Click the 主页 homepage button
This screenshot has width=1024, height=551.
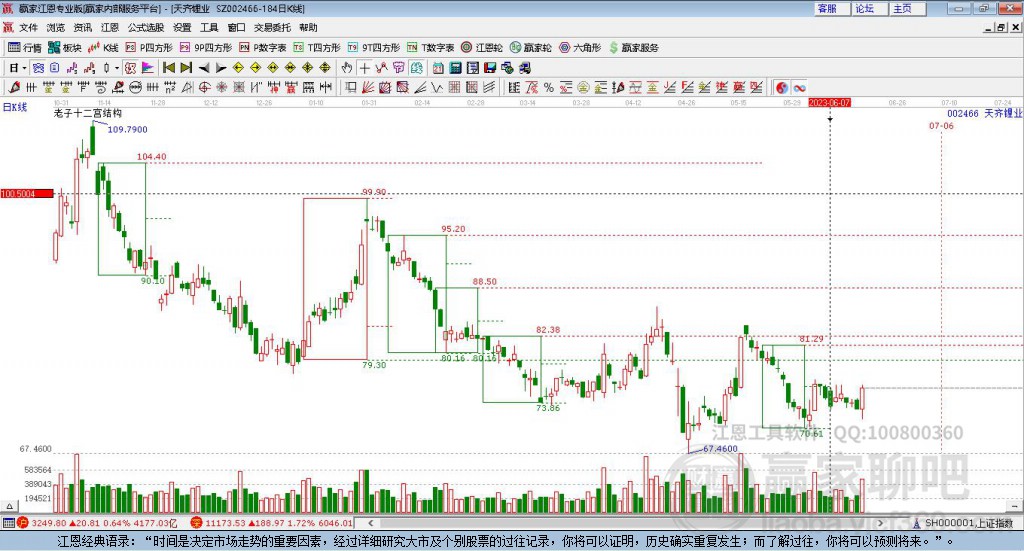pyautogui.click(x=907, y=8)
